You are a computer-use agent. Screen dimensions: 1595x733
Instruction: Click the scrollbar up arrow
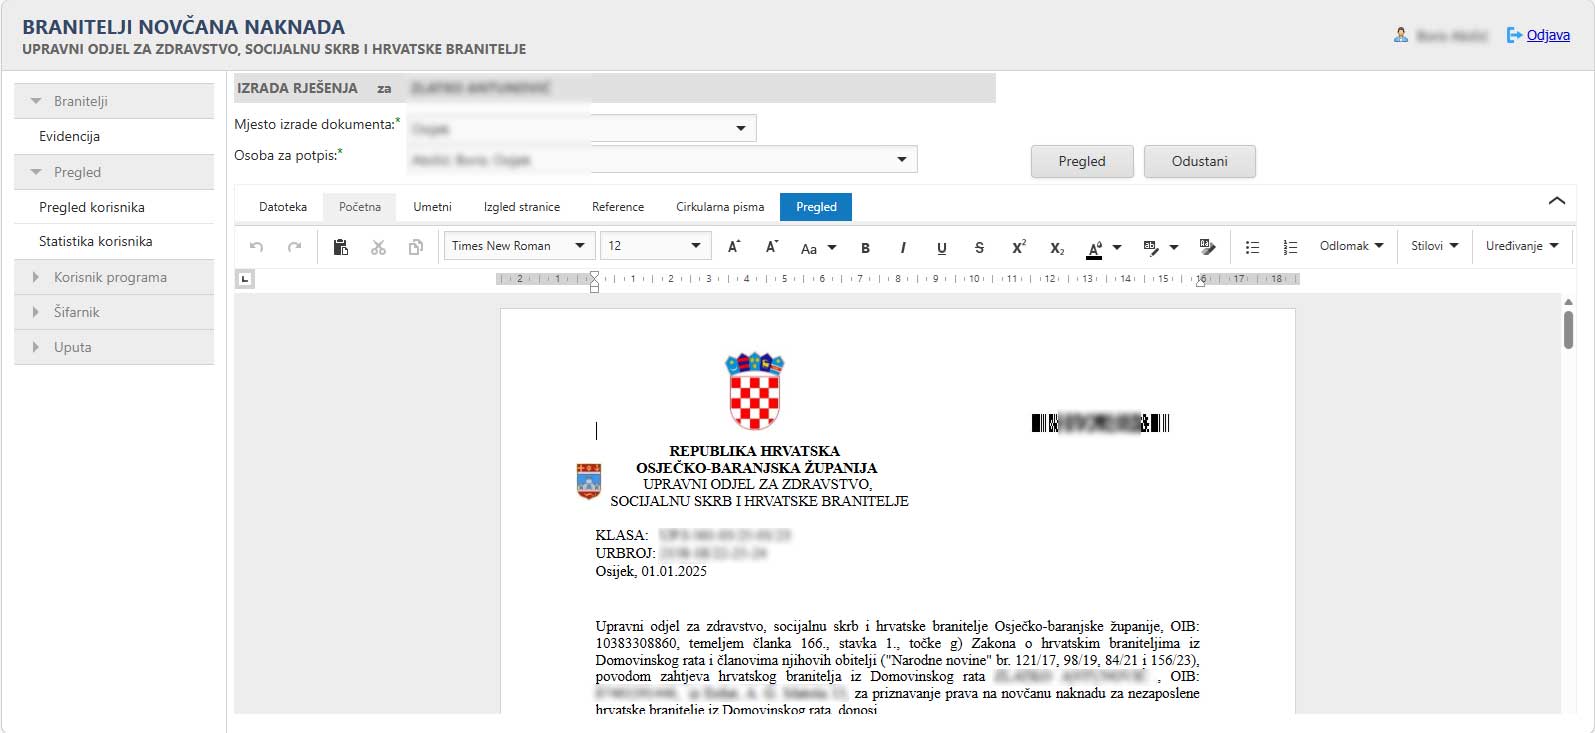(1568, 300)
